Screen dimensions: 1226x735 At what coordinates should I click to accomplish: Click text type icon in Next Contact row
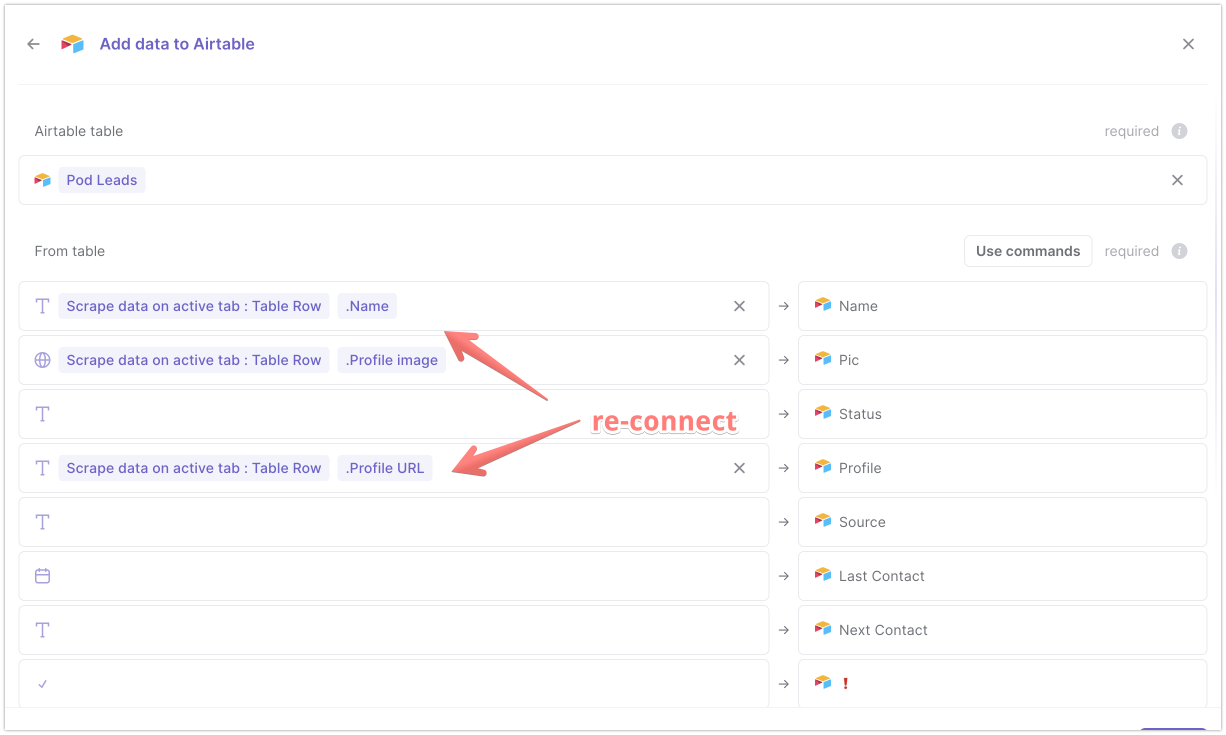(x=42, y=630)
